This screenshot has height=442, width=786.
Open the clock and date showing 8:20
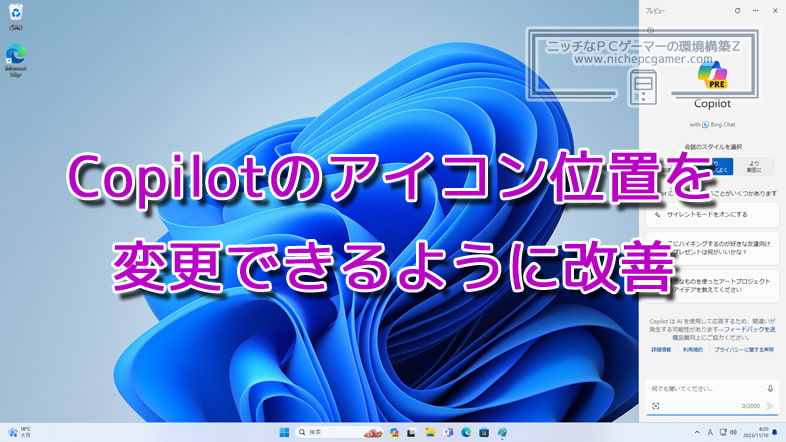[756, 432]
